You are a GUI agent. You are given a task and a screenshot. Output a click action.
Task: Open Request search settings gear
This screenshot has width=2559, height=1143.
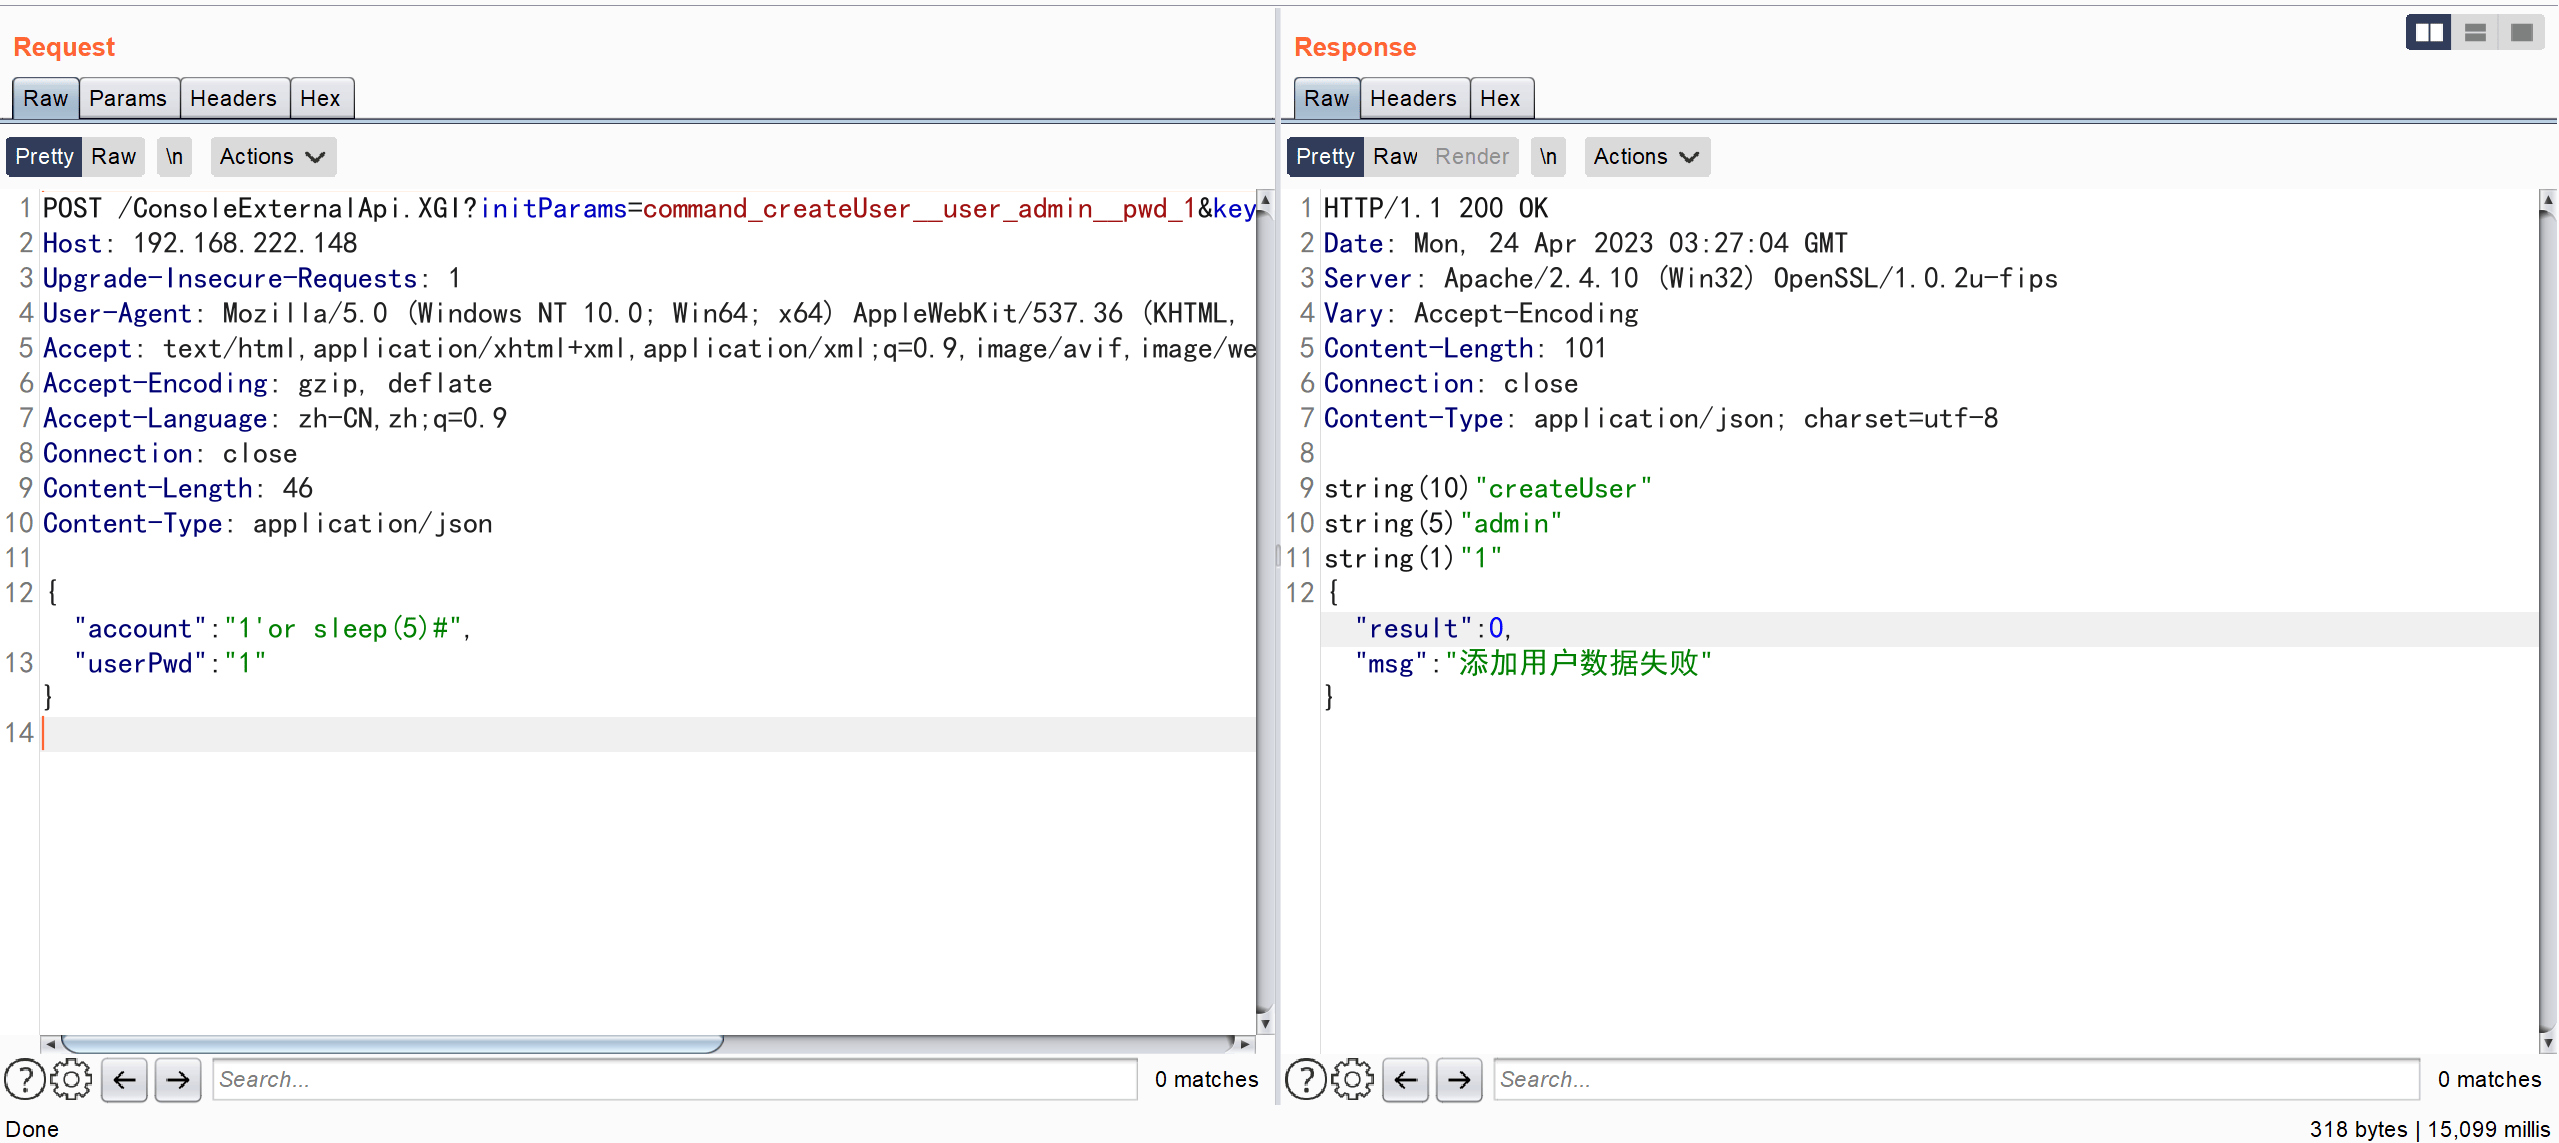pyautogui.click(x=71, y=1079)
